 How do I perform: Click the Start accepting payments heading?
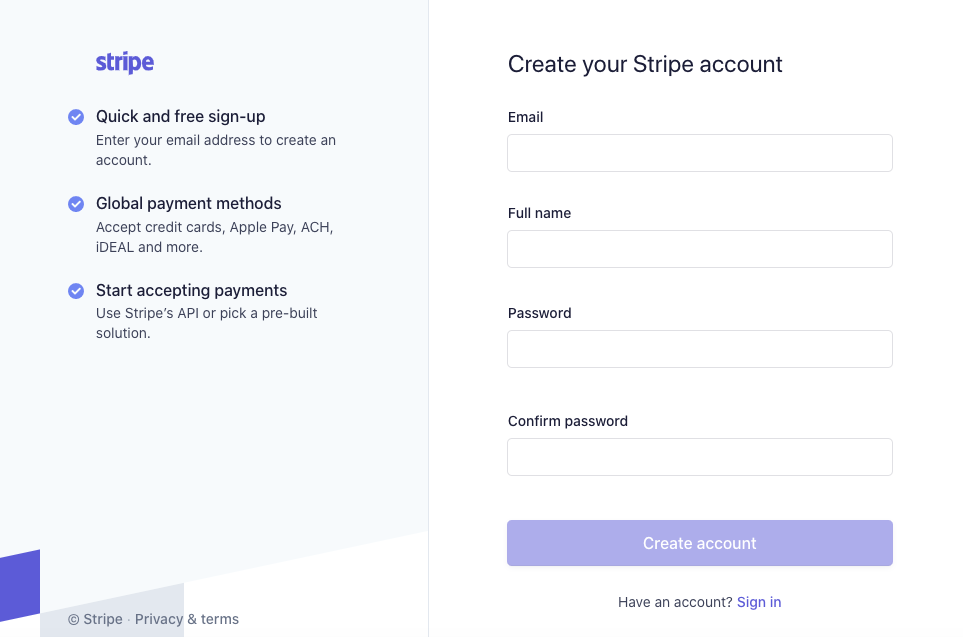click(192, 291)
